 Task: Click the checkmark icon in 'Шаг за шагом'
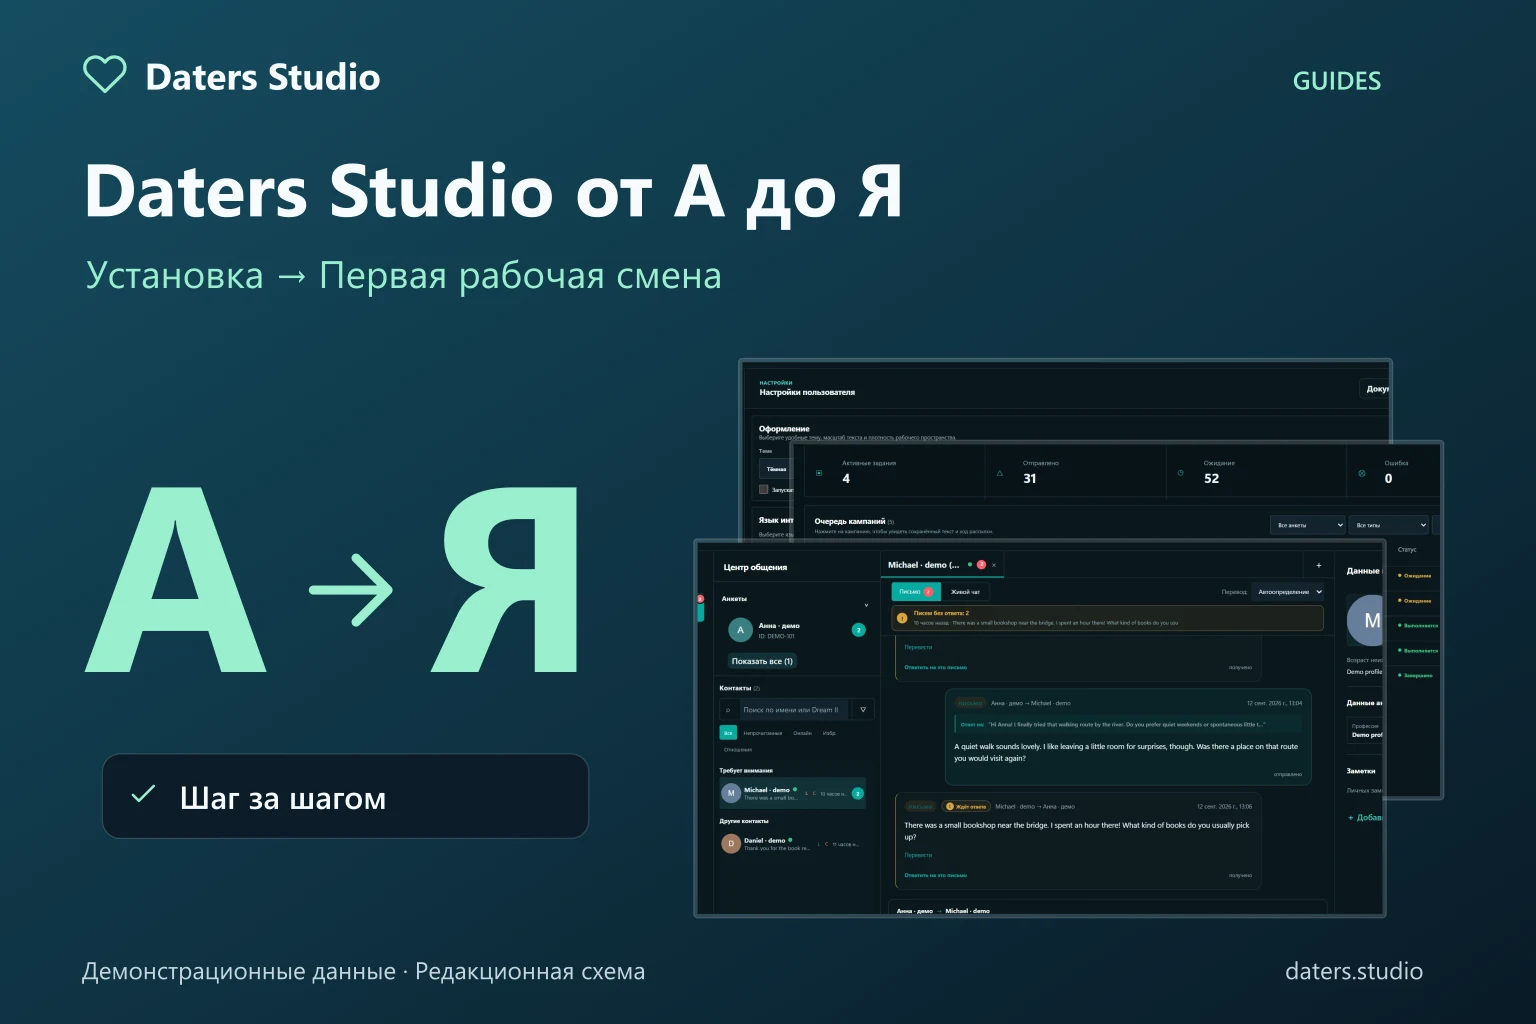tap(143, 795)
